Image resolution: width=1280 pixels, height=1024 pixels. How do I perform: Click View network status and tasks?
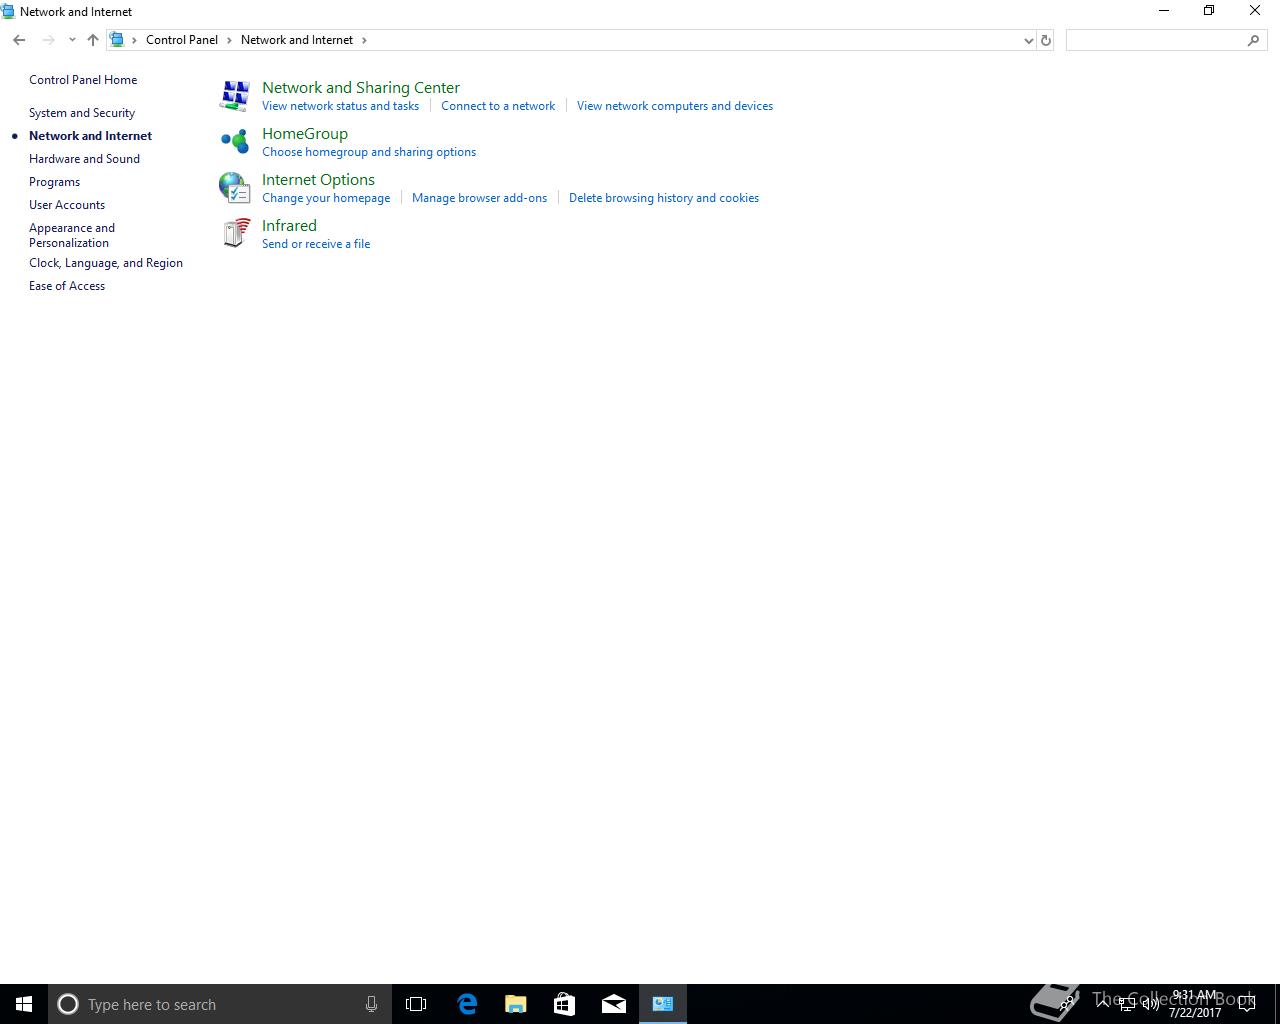click(x=340, y=106)
